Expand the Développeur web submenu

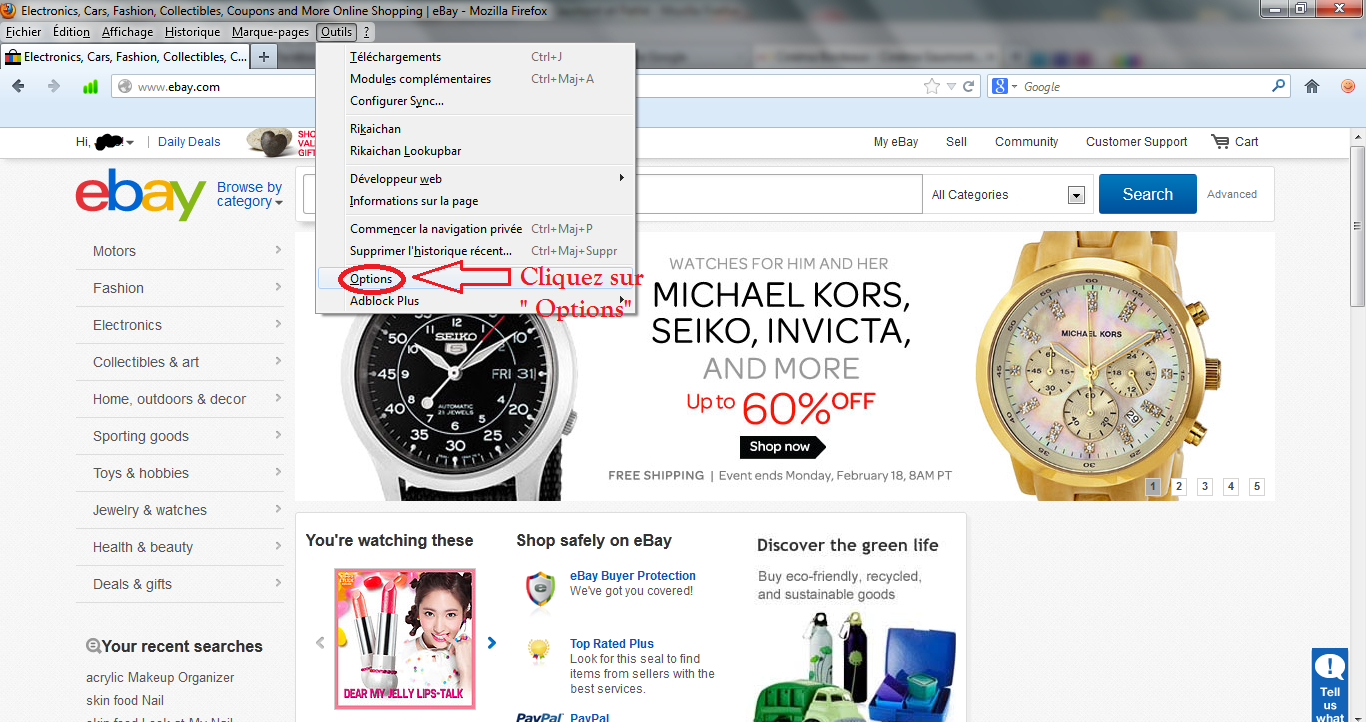476,179
